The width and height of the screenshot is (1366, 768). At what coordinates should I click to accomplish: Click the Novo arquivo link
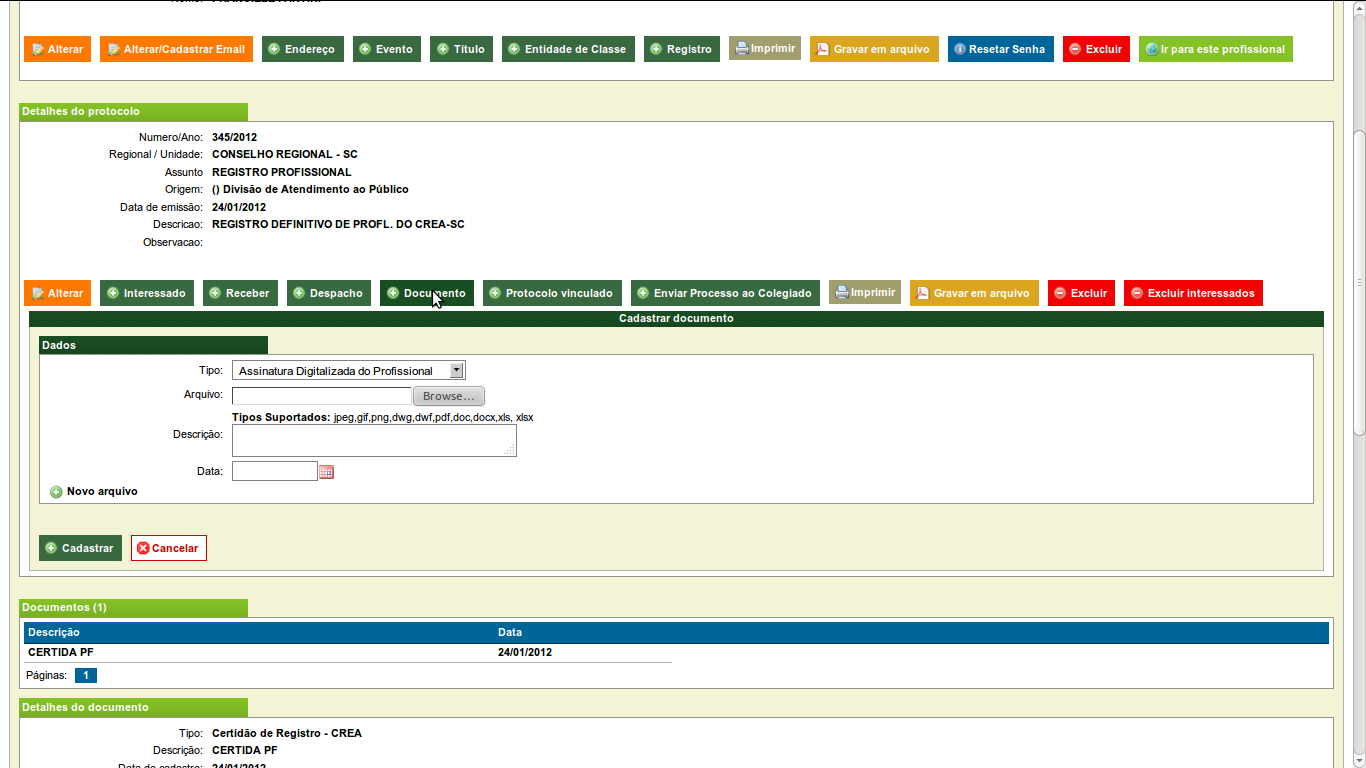(102, 492)
